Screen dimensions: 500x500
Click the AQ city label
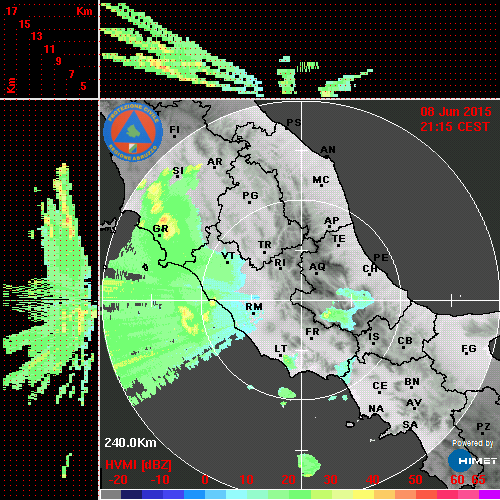coord(317,267)
